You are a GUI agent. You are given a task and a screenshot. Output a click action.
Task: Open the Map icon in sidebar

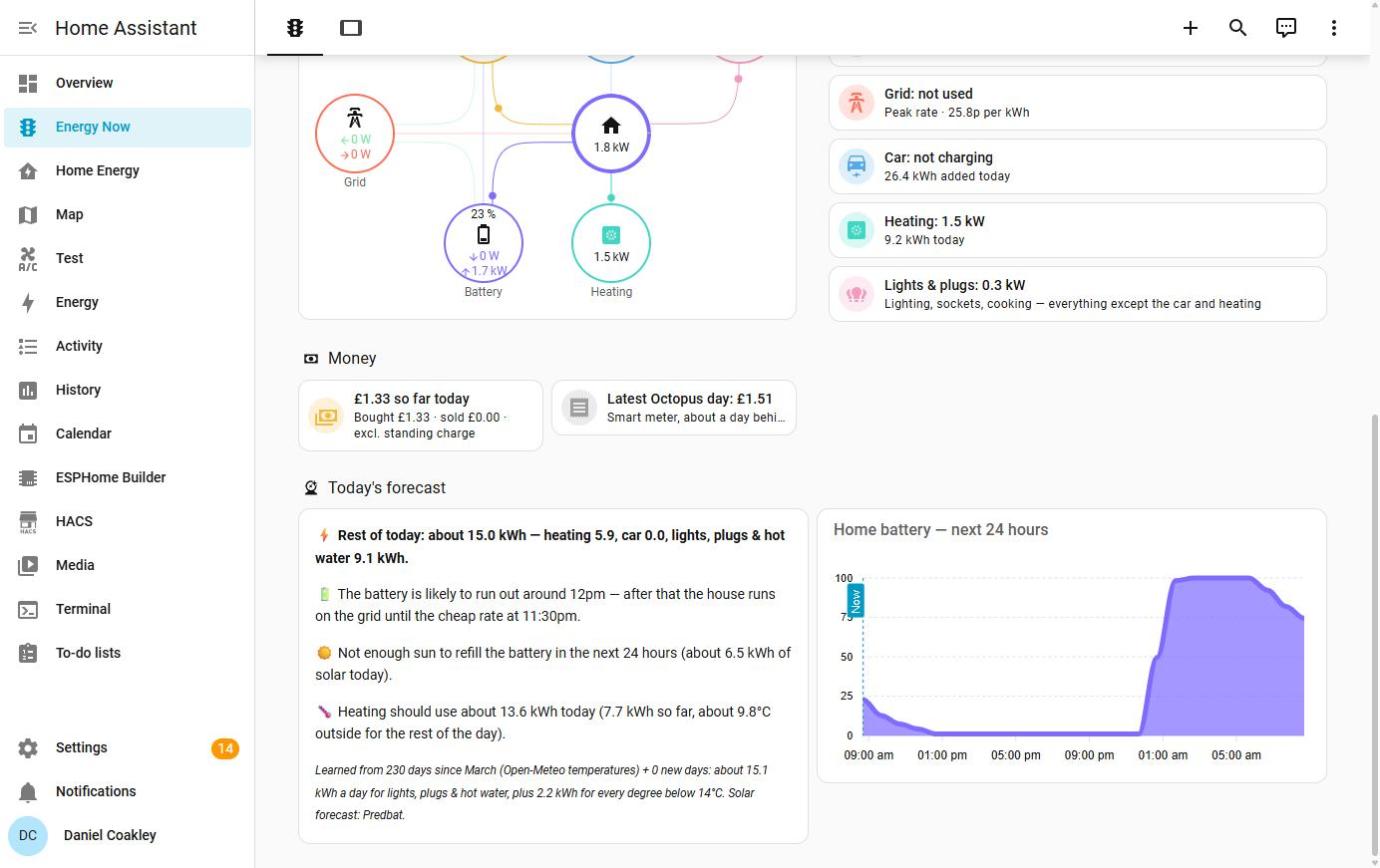(28, 215)
